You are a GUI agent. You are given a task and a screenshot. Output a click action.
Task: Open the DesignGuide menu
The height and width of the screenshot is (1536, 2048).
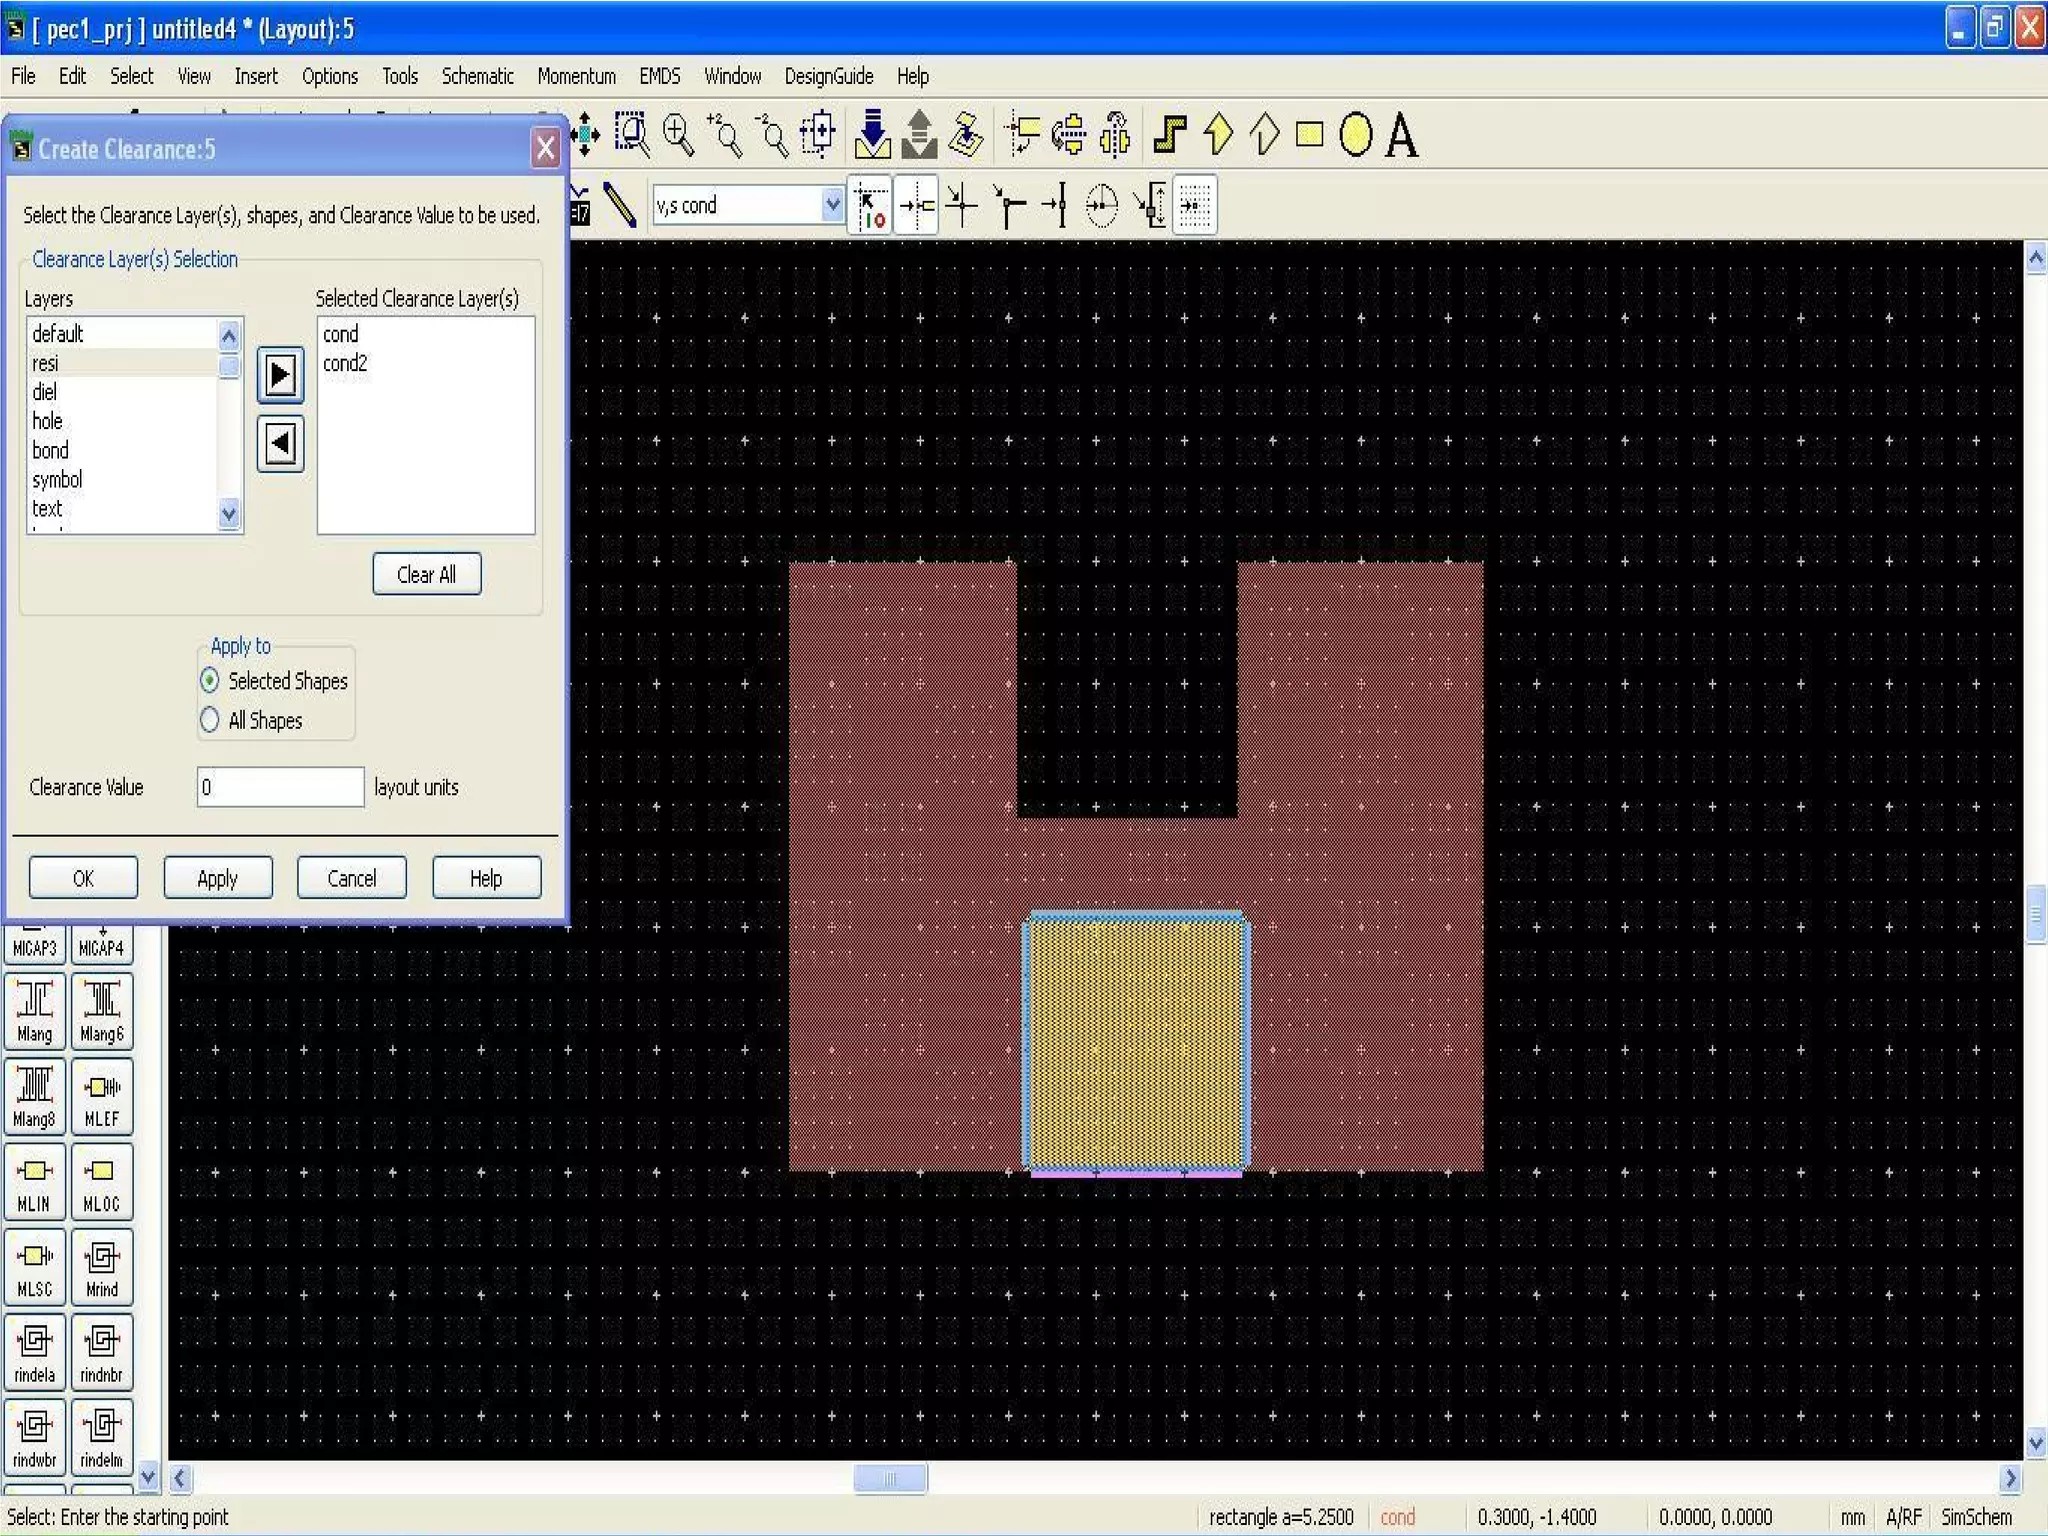point(828,76)
